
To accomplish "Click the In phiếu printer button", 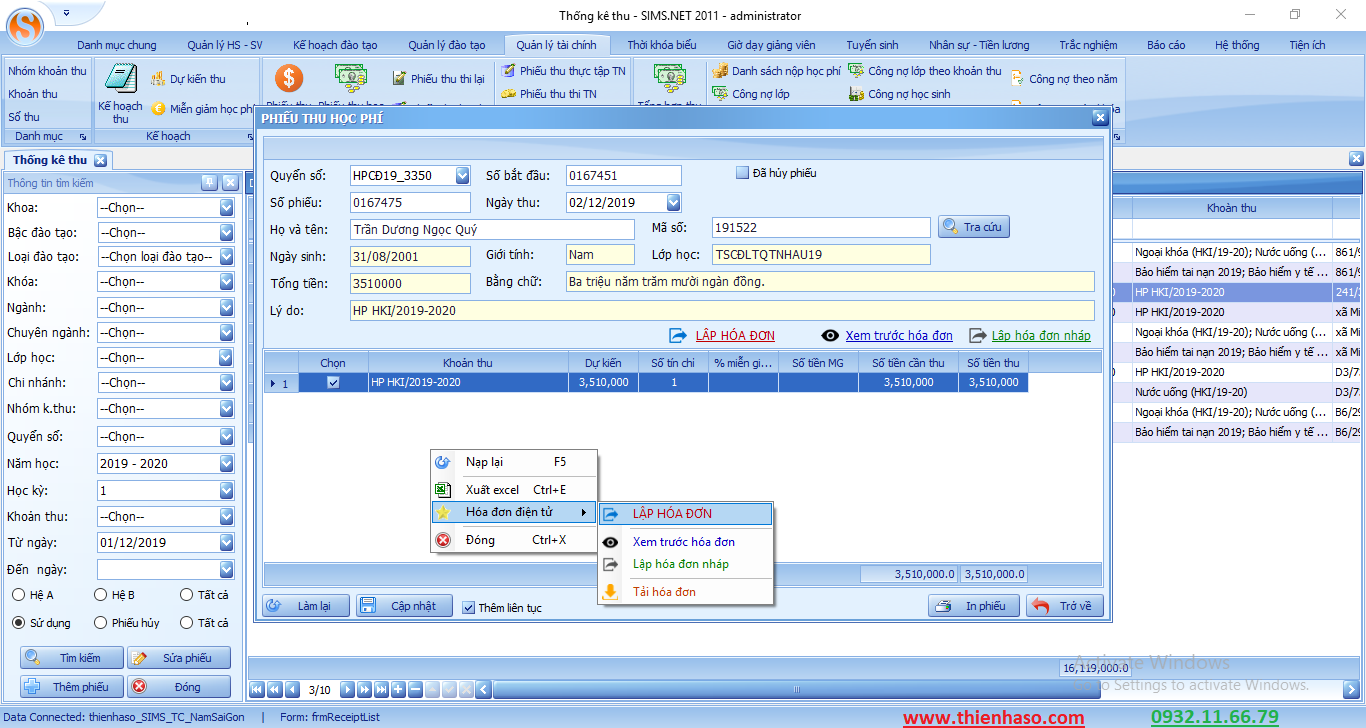I will pyautogui.click(x=975, y=606).
